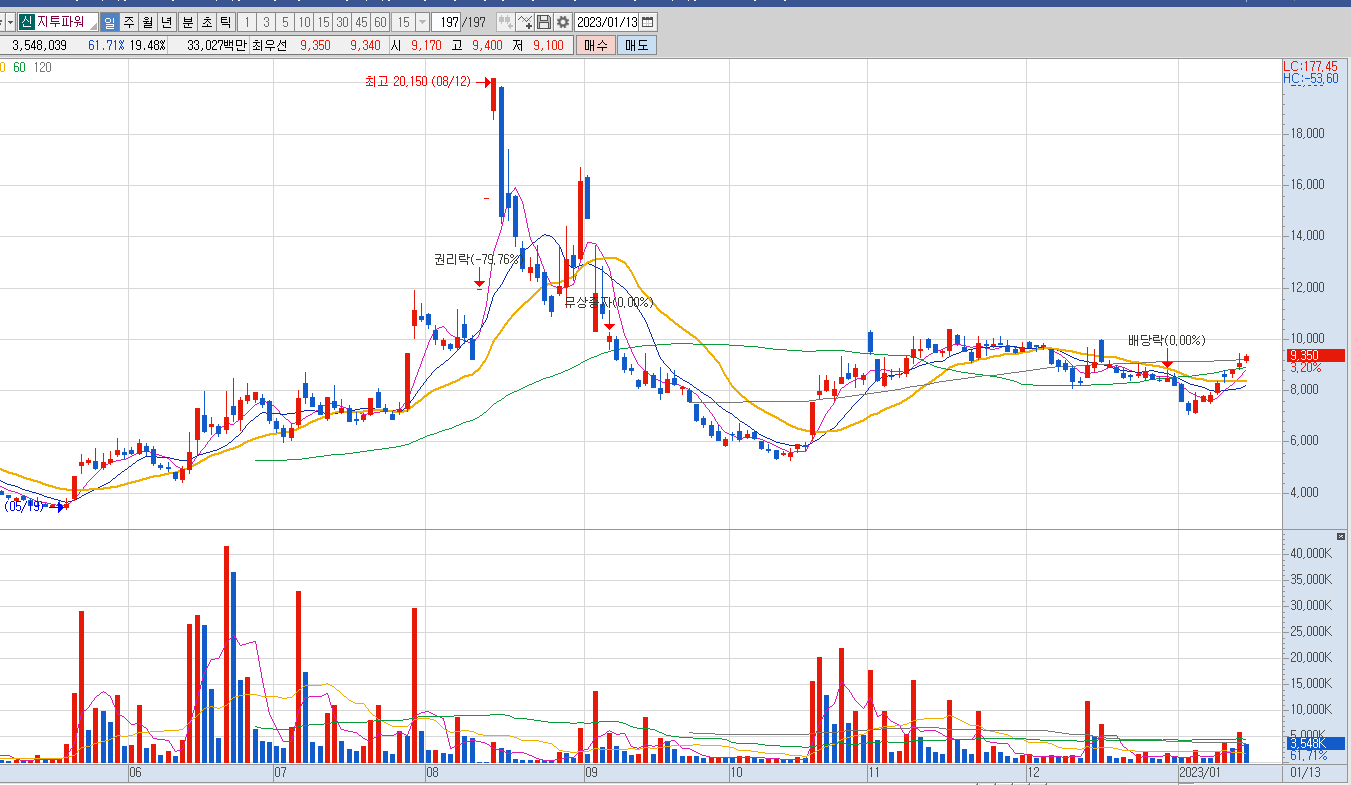Click the open price value 9,170
This screenshot has height=785, width=1351.
pyautogui.click(x=426, y=45)
